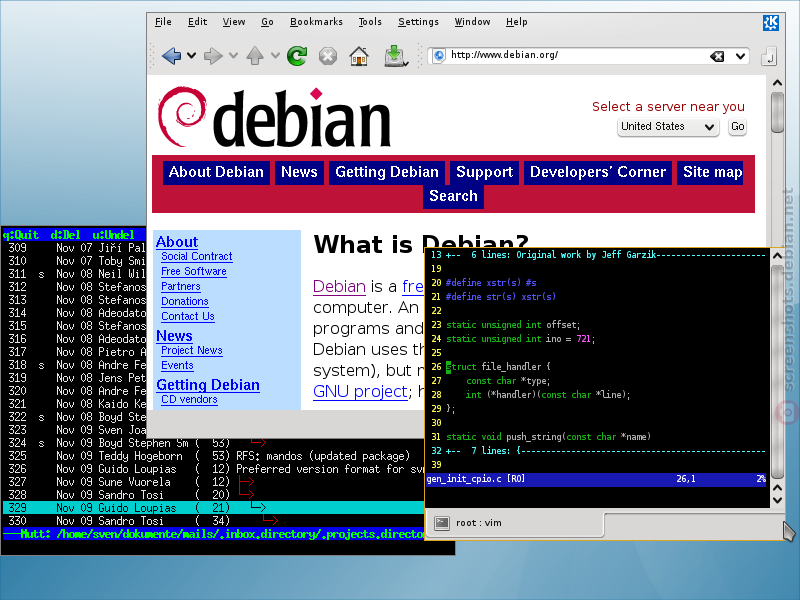Click the KDE gear logo in the Konqueror menu bar

[771, 22]
